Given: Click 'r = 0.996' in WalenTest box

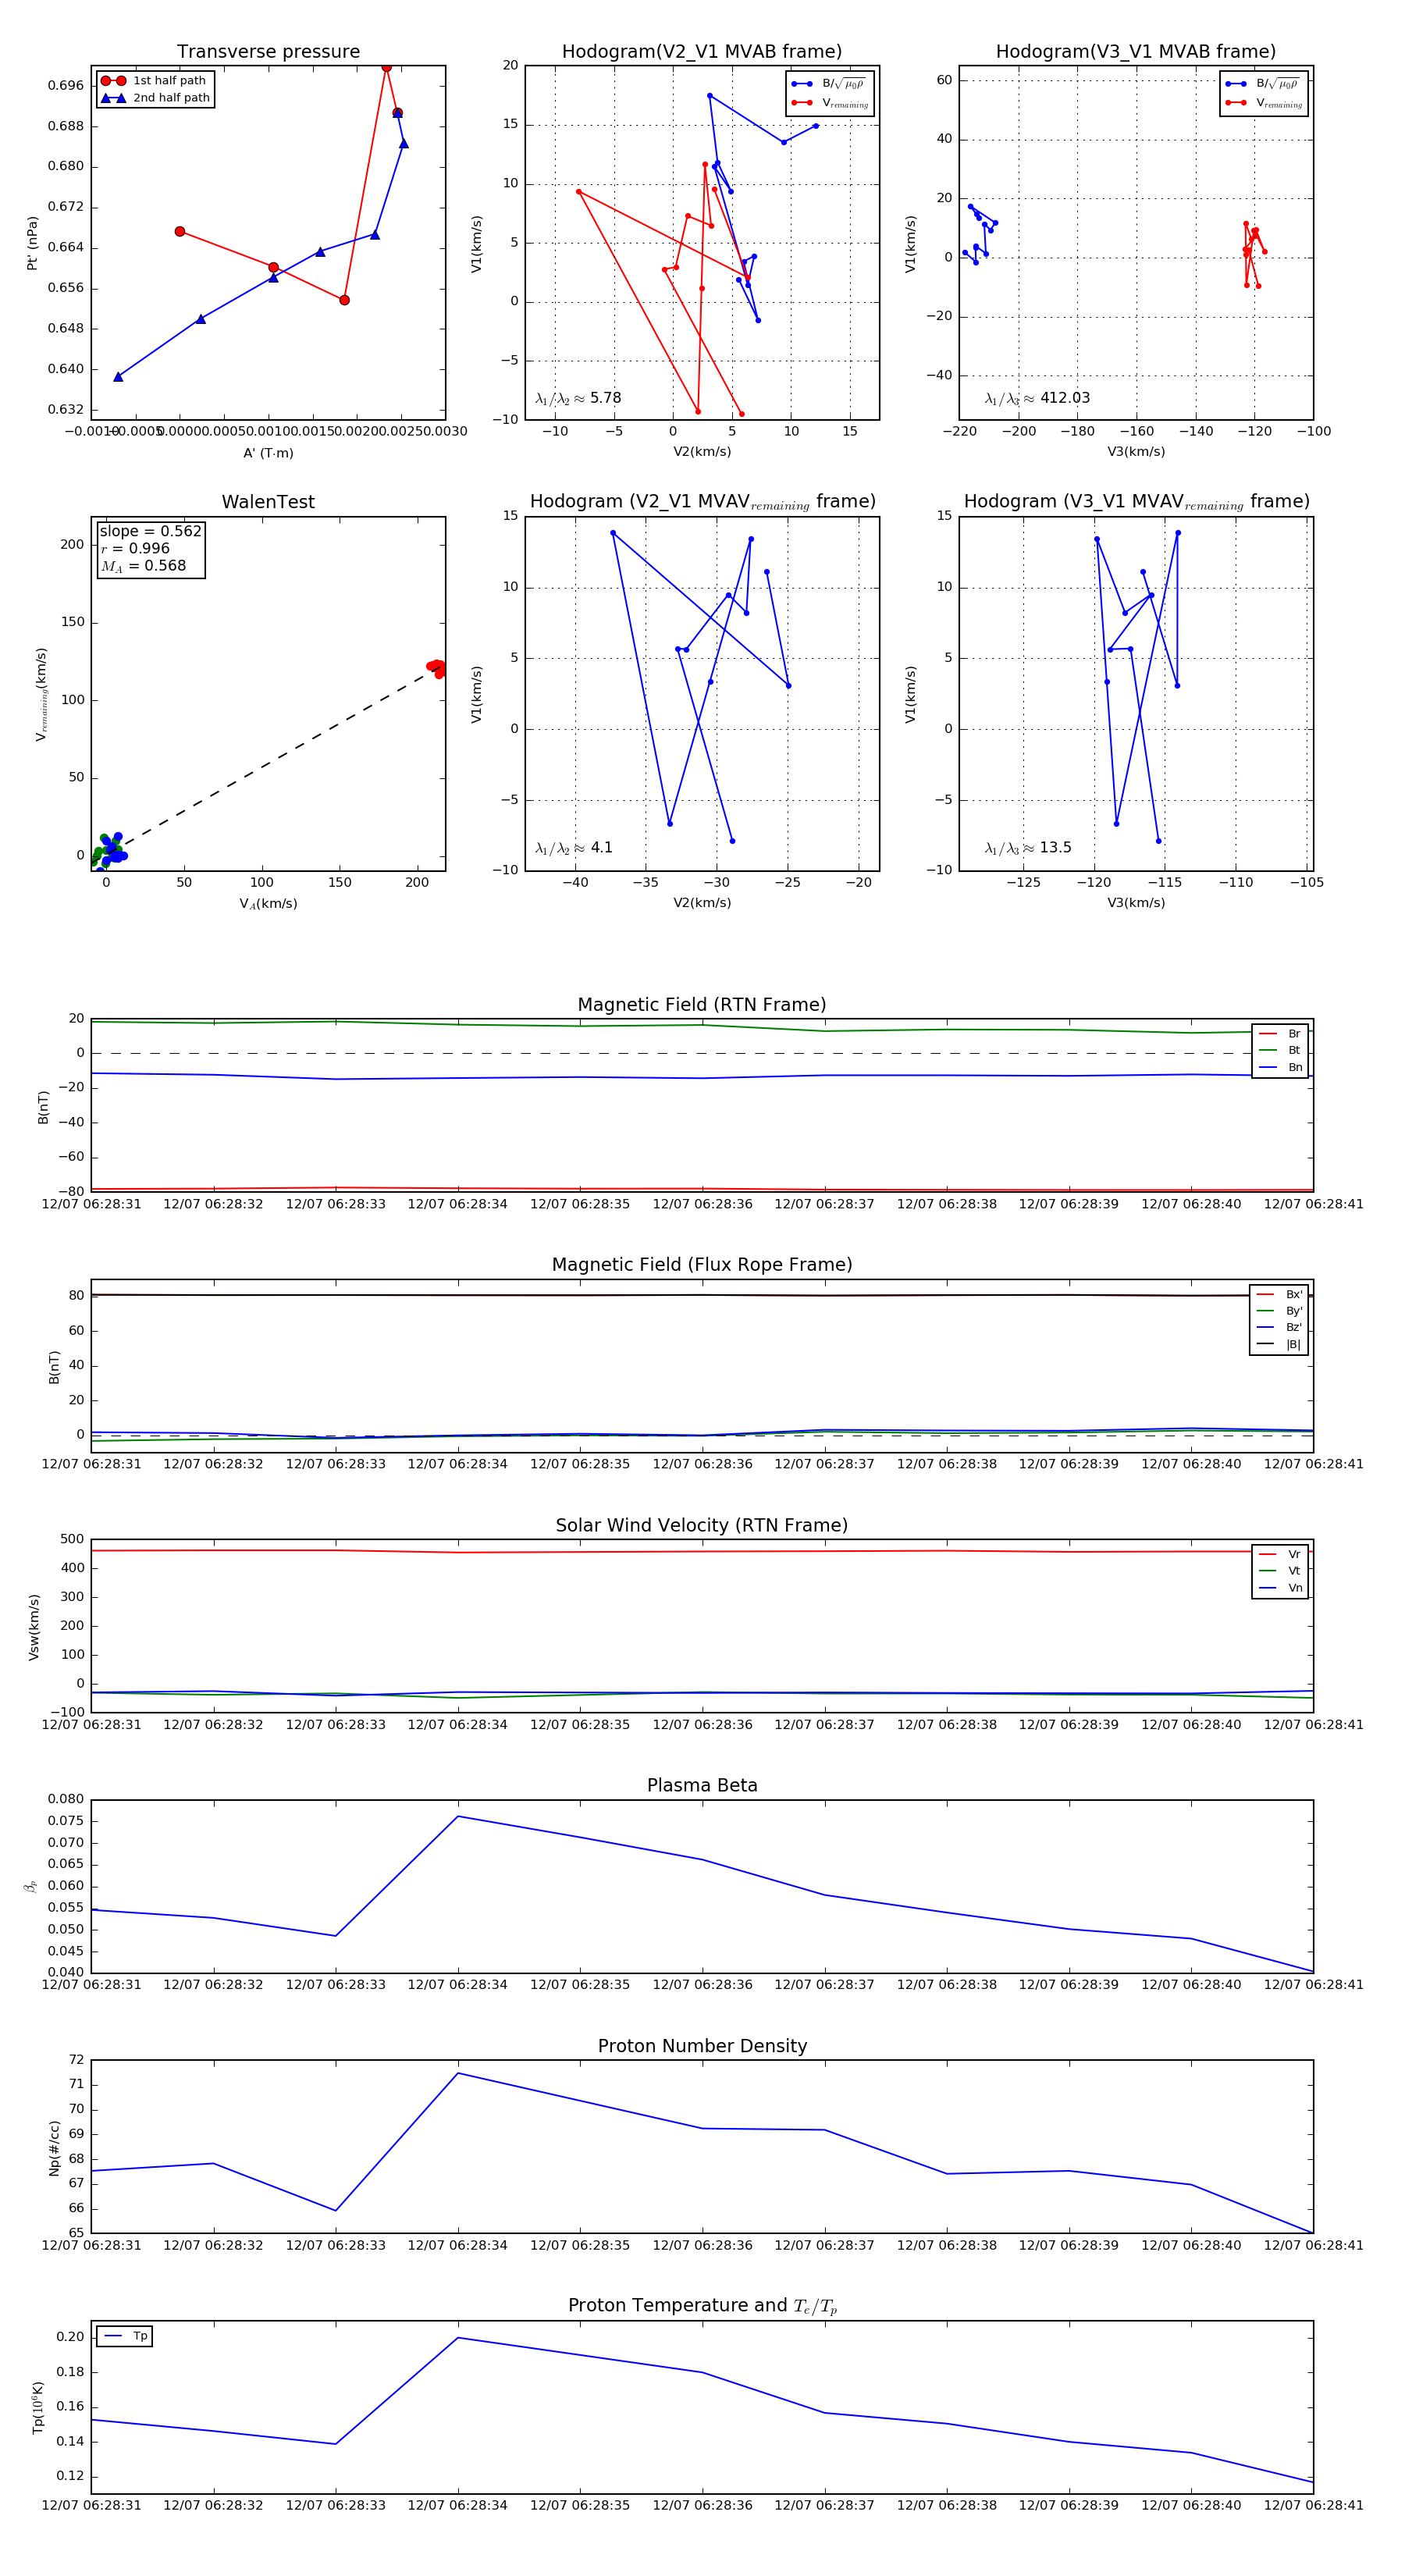Looking at the screenshot, I should click(135, 548).
